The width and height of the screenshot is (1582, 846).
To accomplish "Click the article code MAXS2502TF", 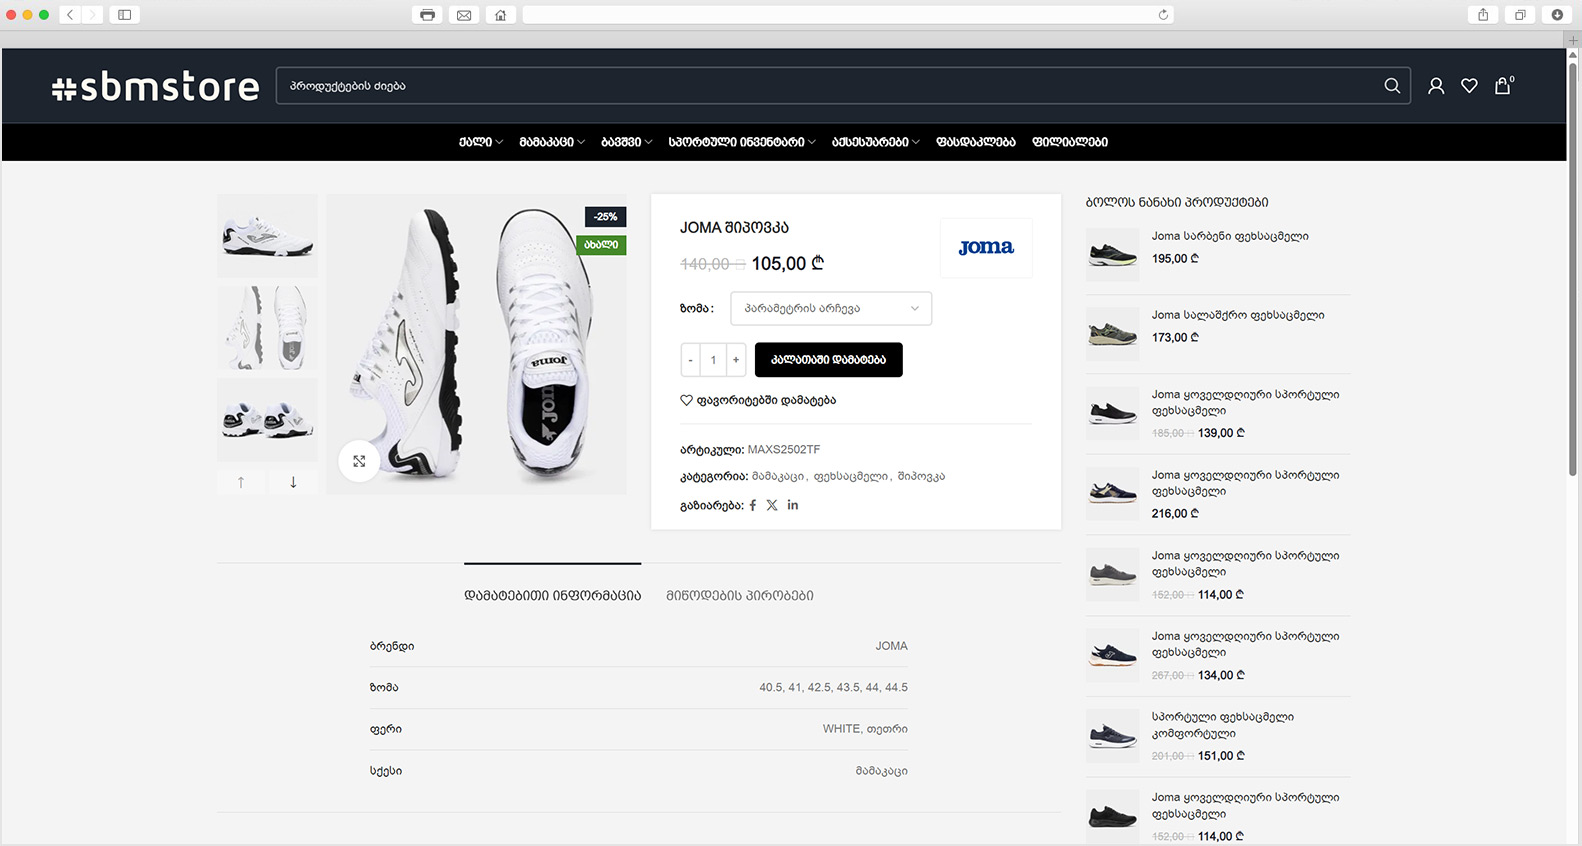I will (x=784, y=450).
